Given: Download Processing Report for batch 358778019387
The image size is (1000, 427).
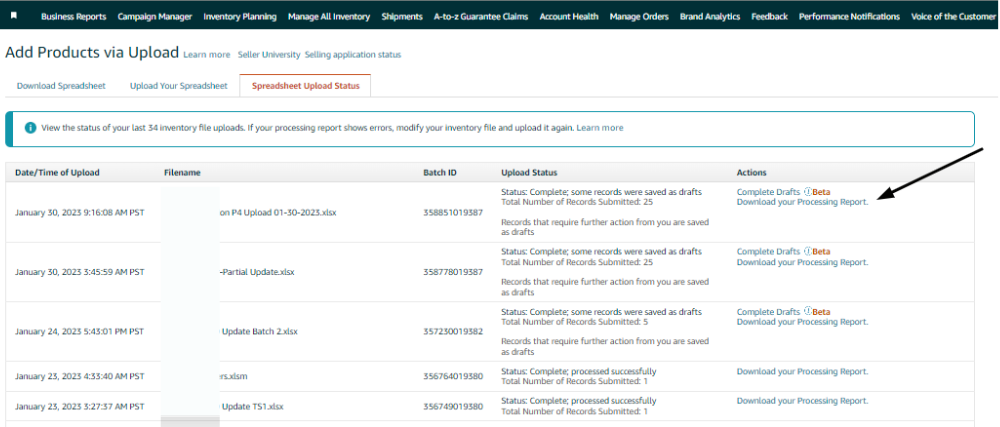Looking at the screenshot, I should (x=802, y=262).
